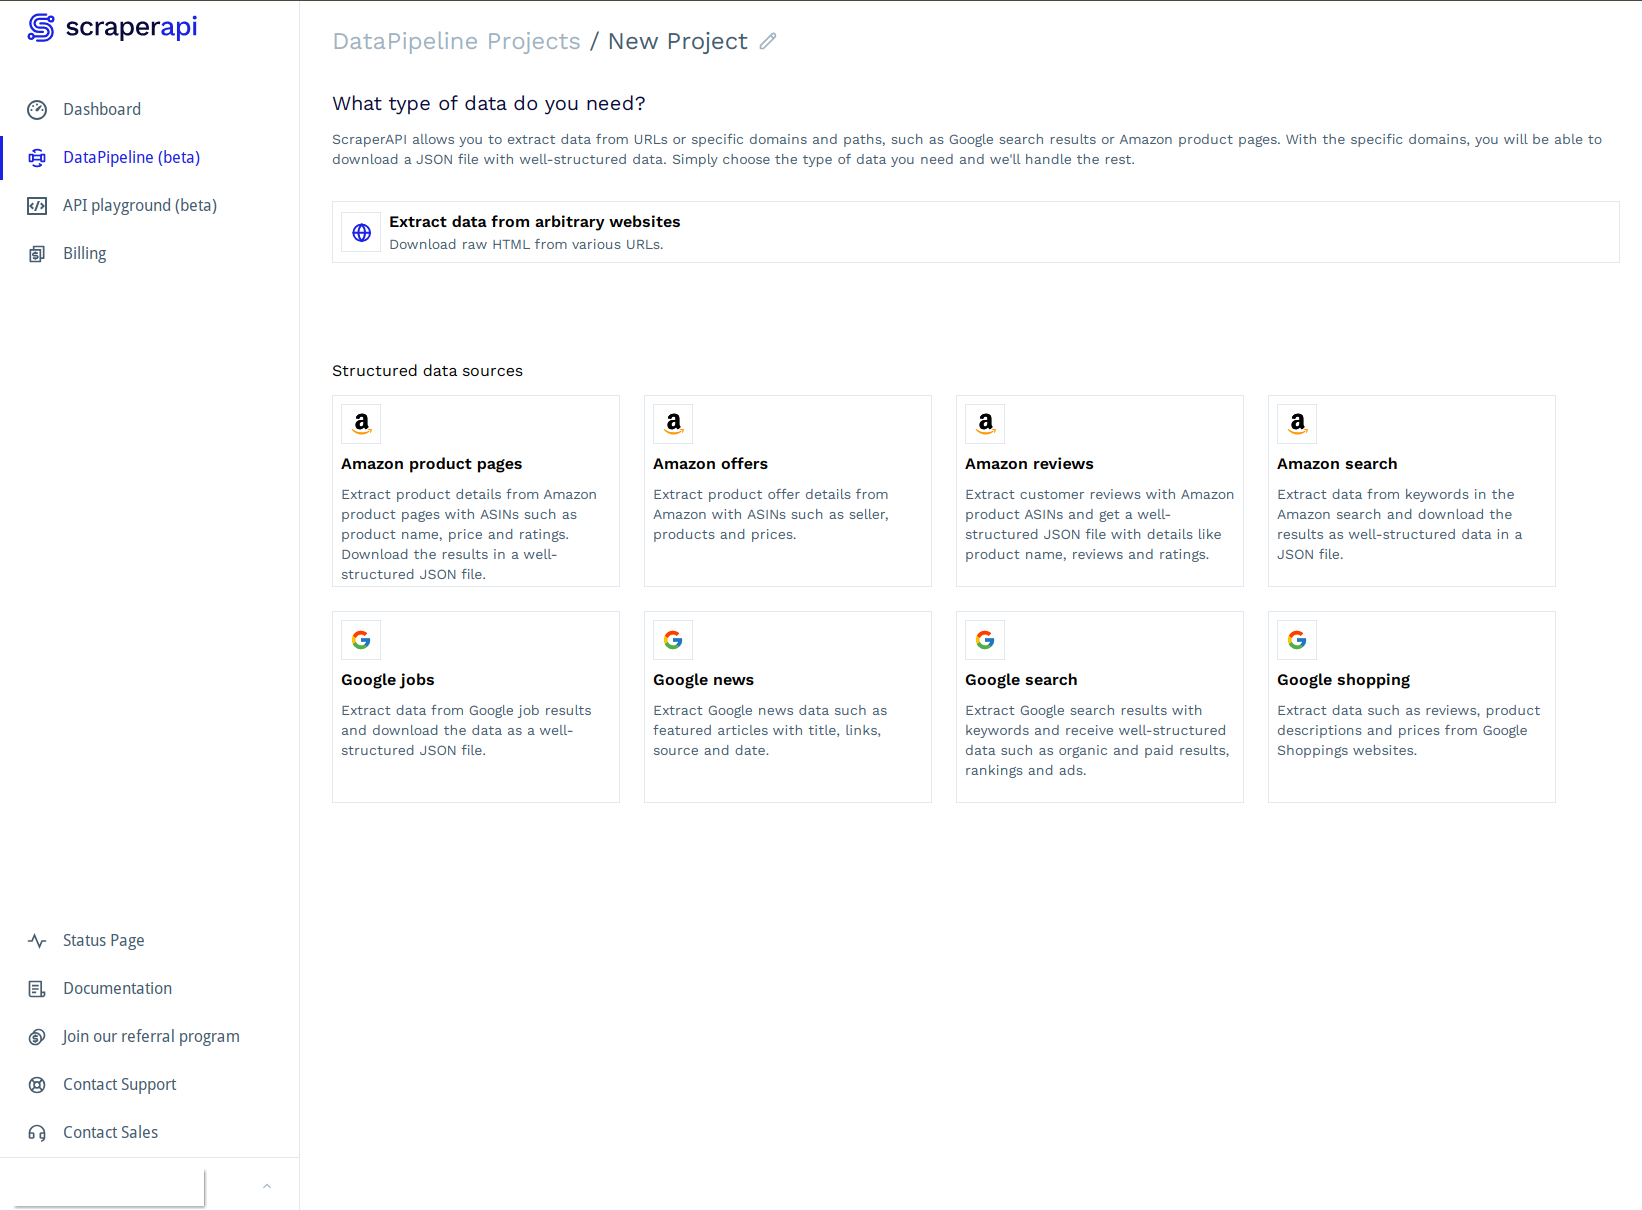Open Dashboard from the sidebar
The image size is (1642, 1210).
pyautogui.click(x=102, y=109)
